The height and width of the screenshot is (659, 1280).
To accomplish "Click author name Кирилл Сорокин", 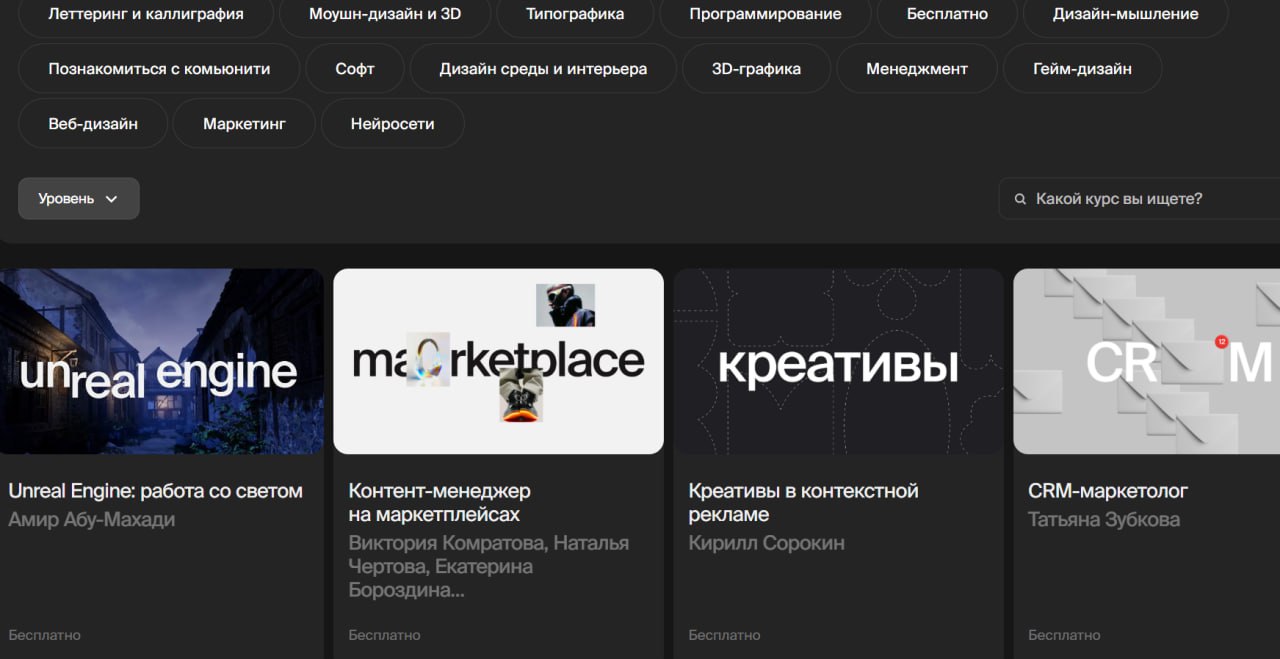I will tap(766, 543).
